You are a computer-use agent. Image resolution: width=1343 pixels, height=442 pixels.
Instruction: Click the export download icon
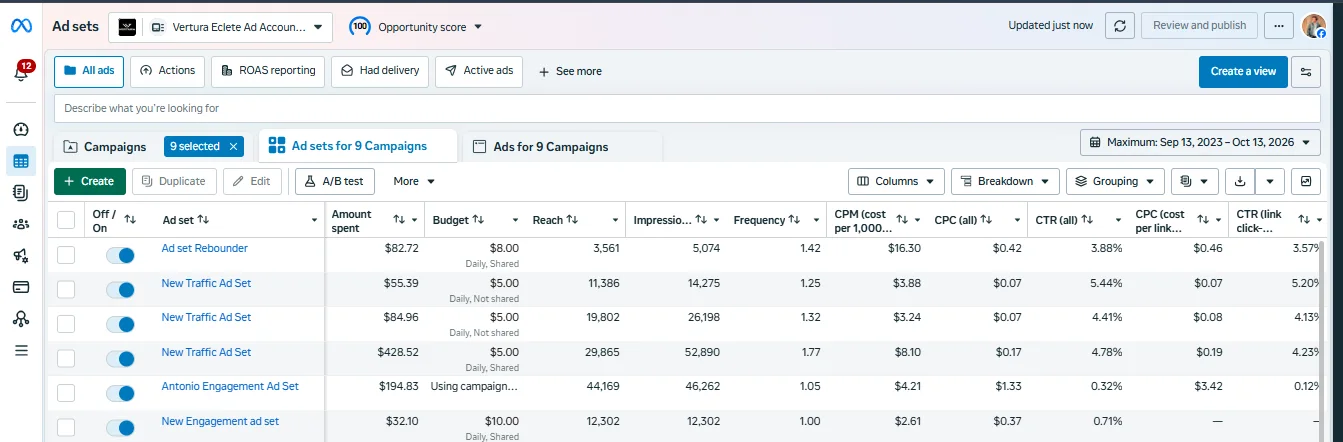tap(1240, 181)
